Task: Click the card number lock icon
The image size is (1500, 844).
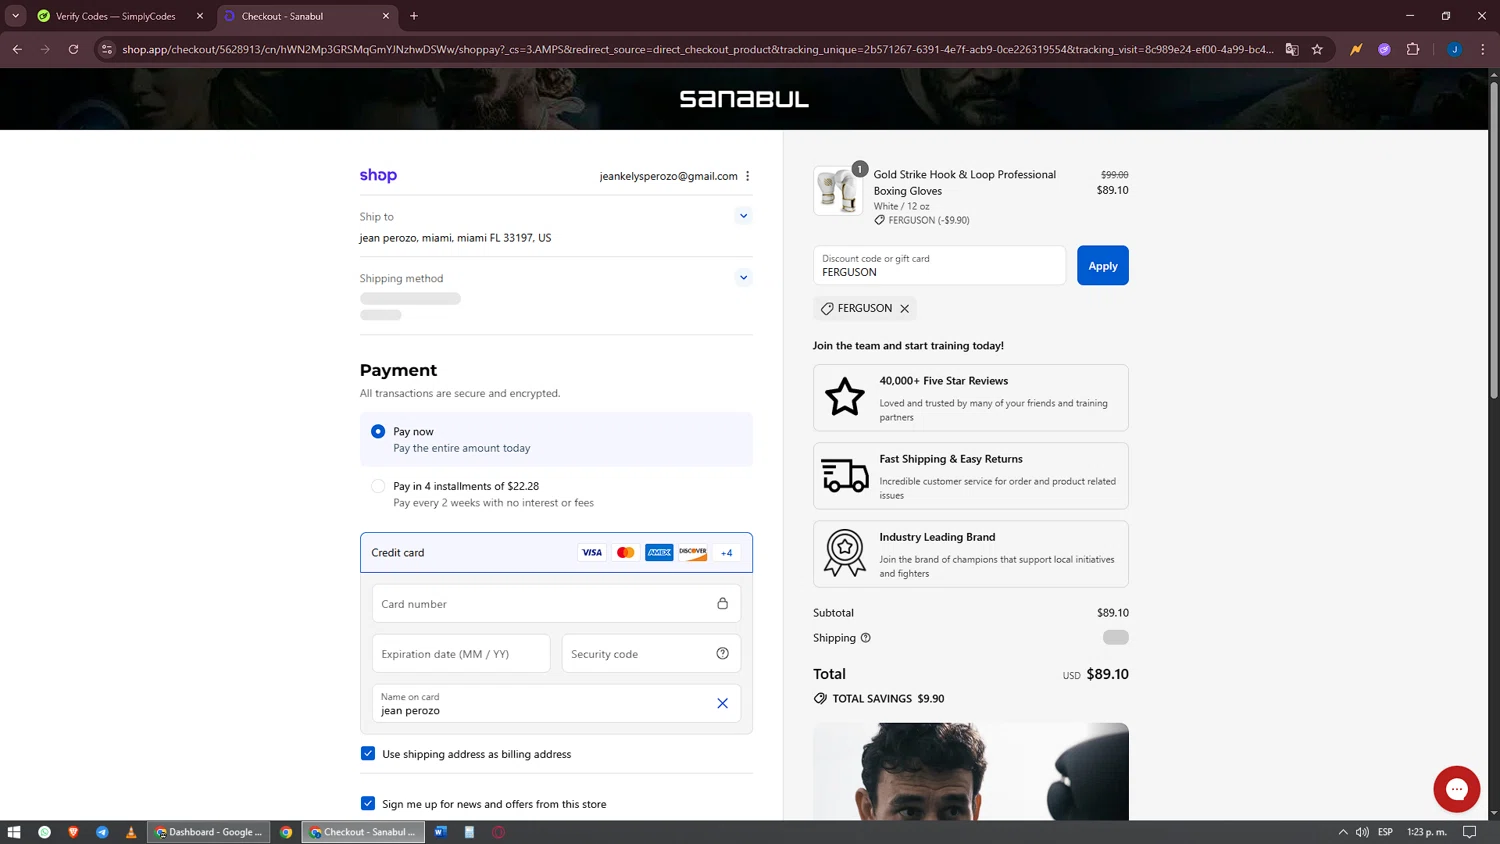Action: [x=722, y=604]
